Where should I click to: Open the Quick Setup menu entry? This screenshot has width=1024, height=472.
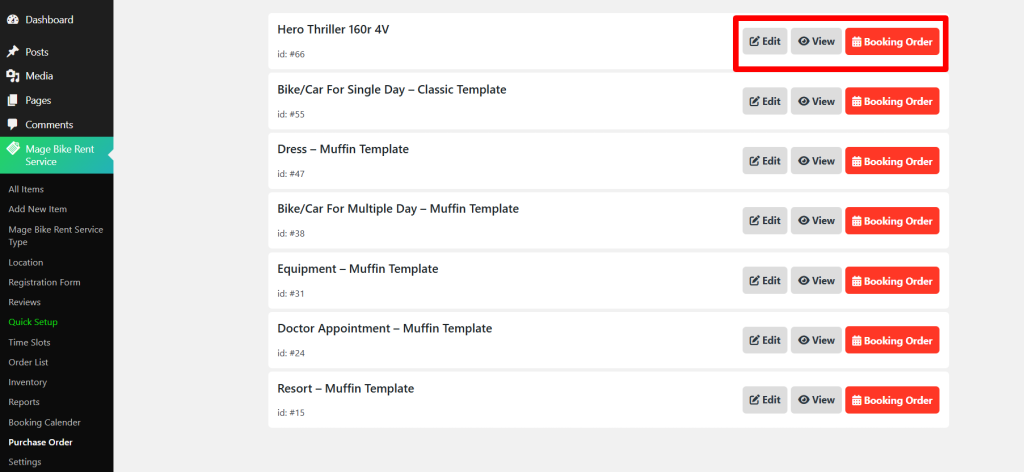coord(33,322)
